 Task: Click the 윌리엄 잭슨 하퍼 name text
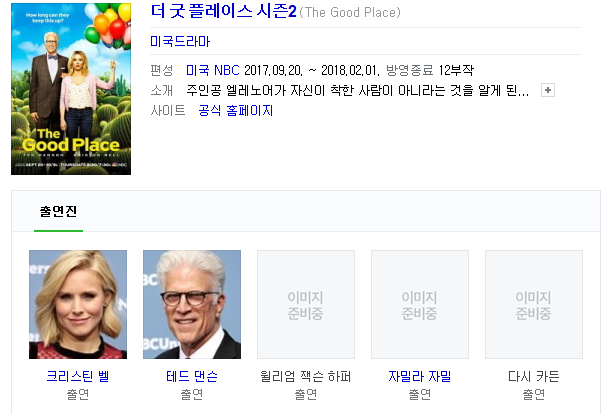[x=306, y=376]
